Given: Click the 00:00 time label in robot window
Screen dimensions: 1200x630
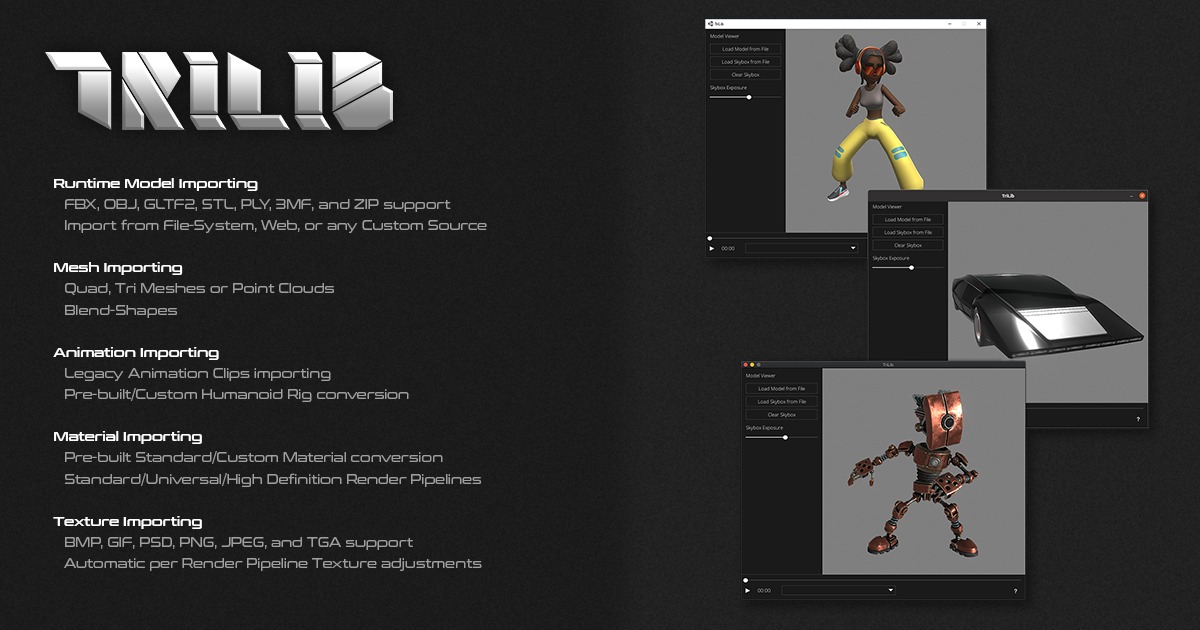Looking at the screenshot, I should 764,590.
